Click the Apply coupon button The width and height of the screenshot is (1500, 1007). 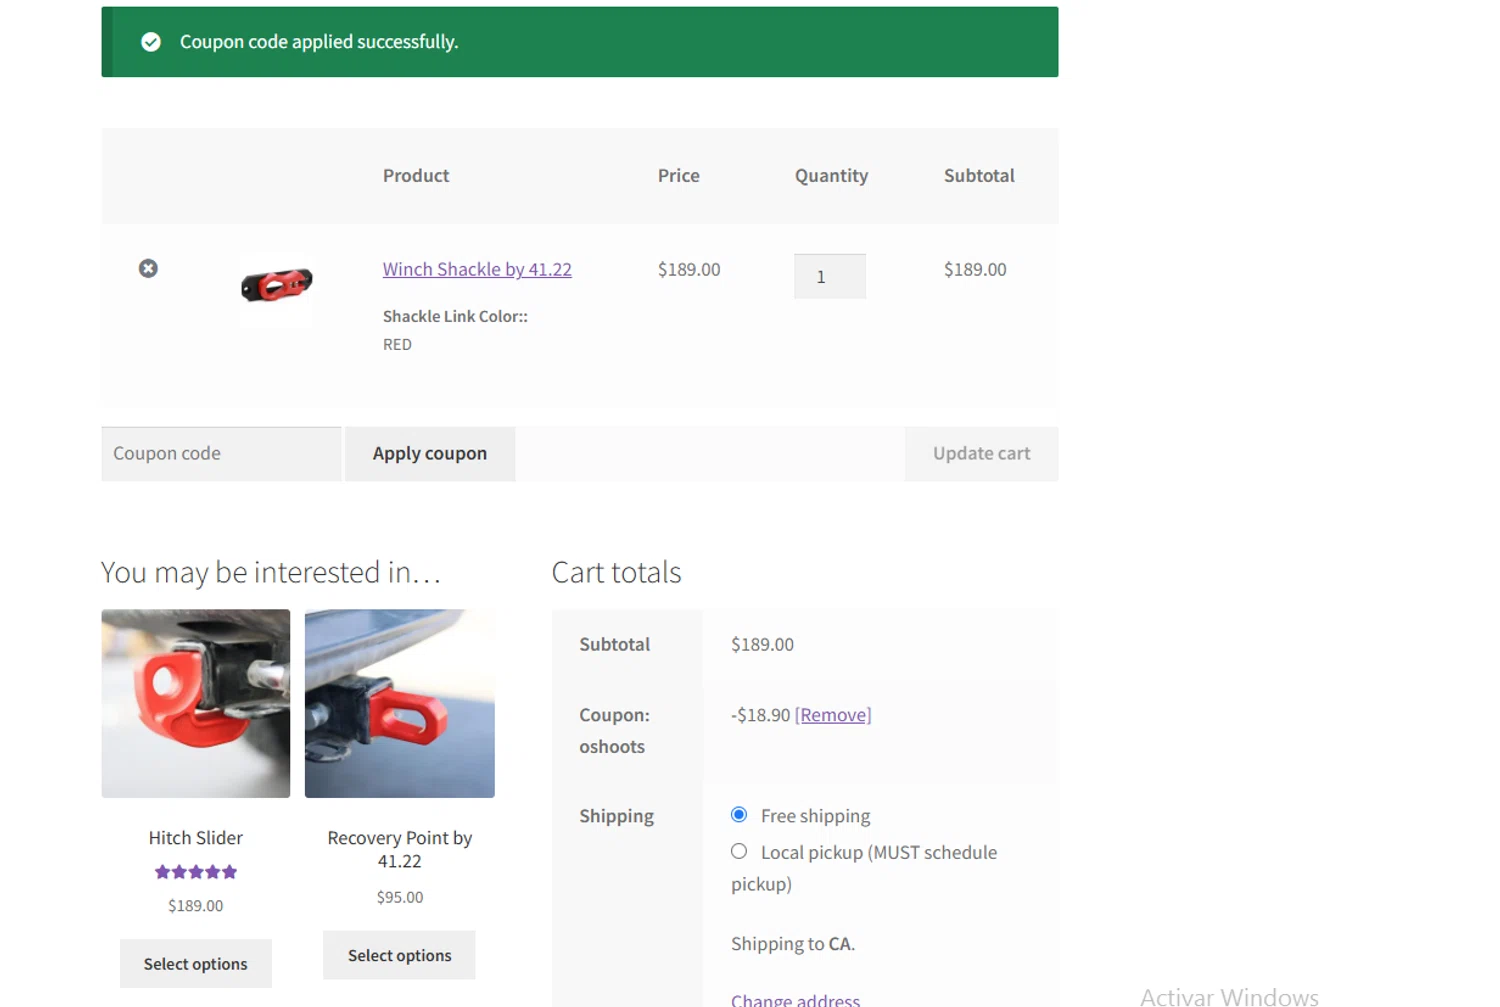click(430, 454)
